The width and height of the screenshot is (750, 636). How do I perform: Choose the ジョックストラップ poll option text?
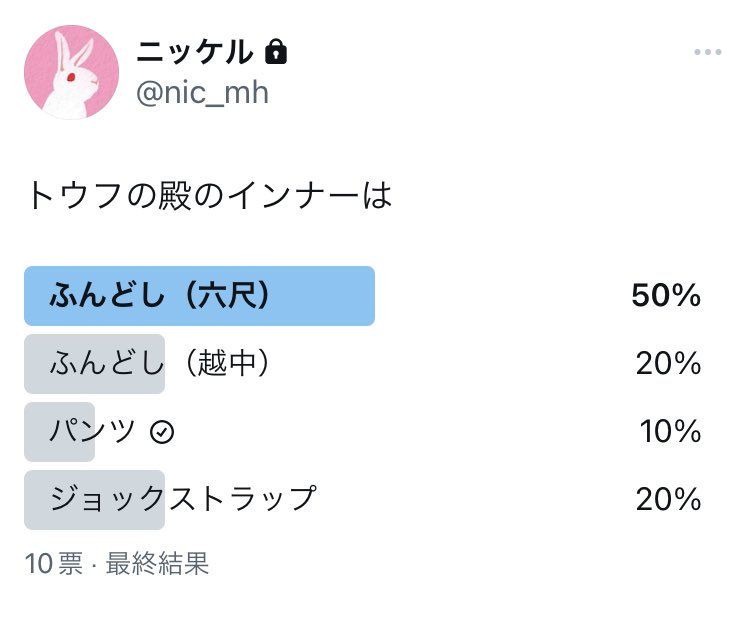(183, 498)
